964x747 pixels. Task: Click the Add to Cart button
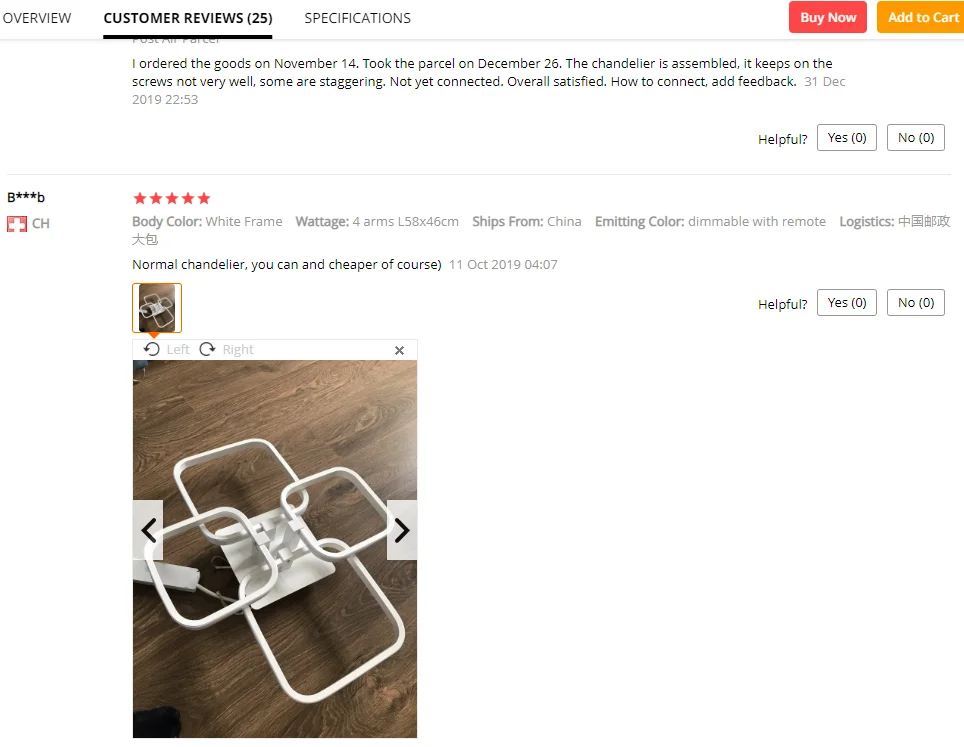(922, 17)
